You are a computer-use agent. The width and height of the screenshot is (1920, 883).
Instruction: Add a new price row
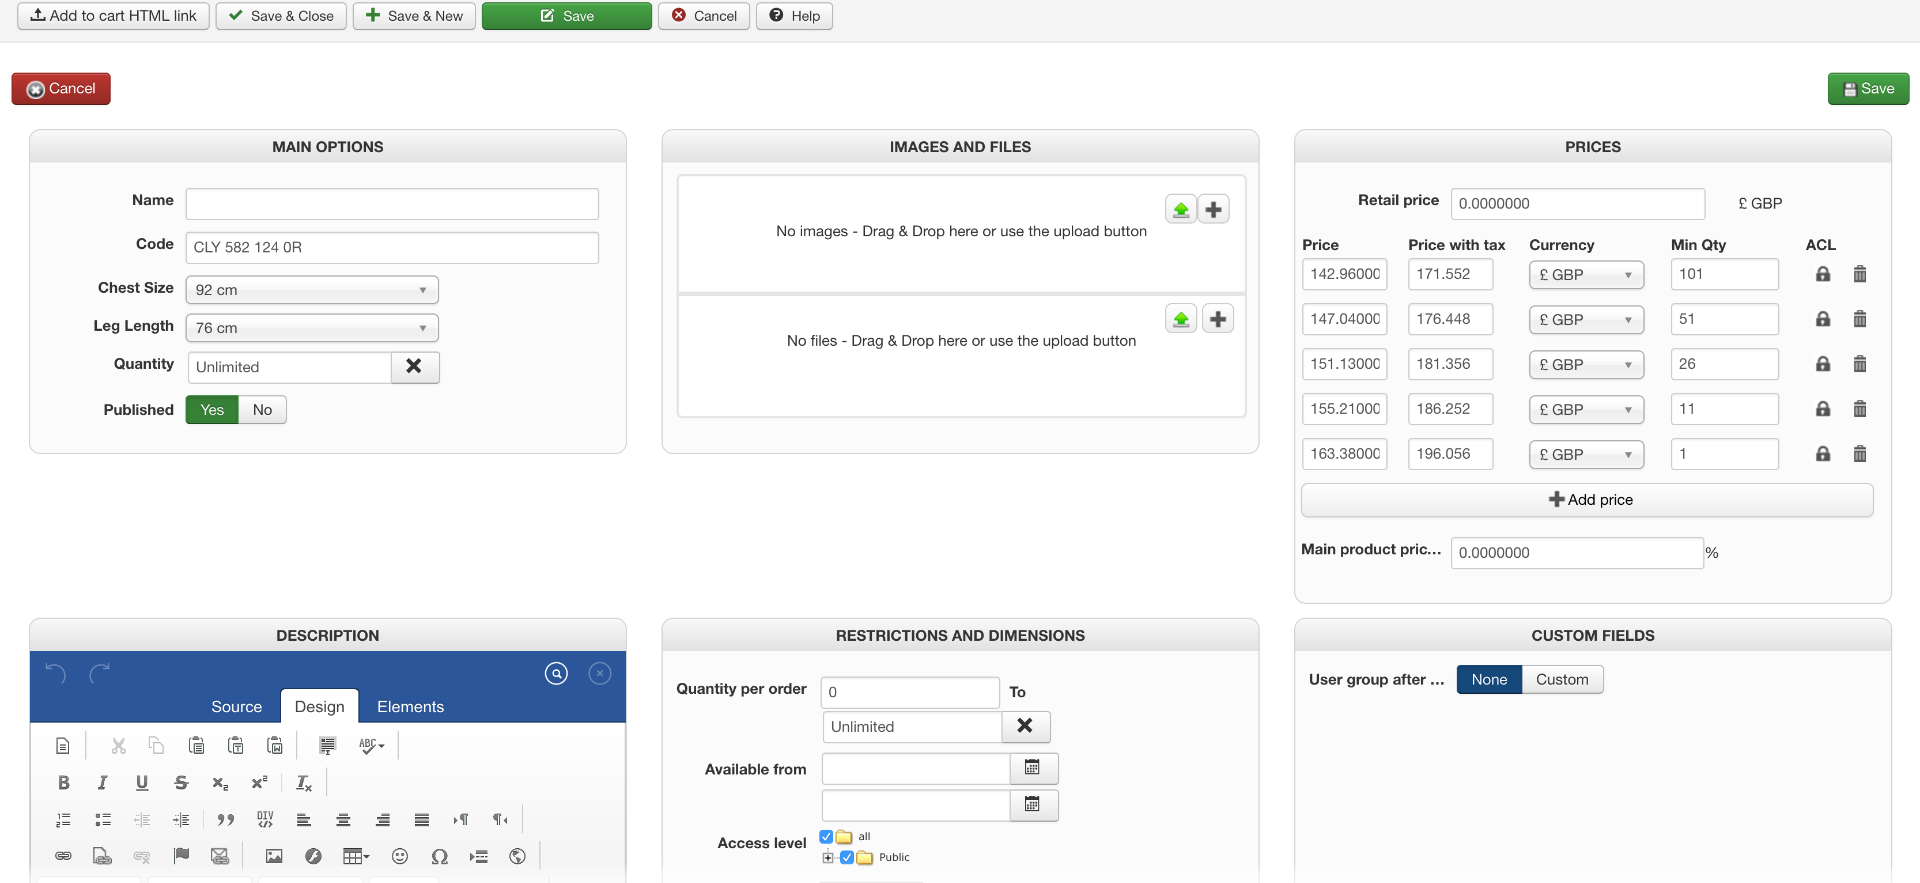[x=1587, y=500]
